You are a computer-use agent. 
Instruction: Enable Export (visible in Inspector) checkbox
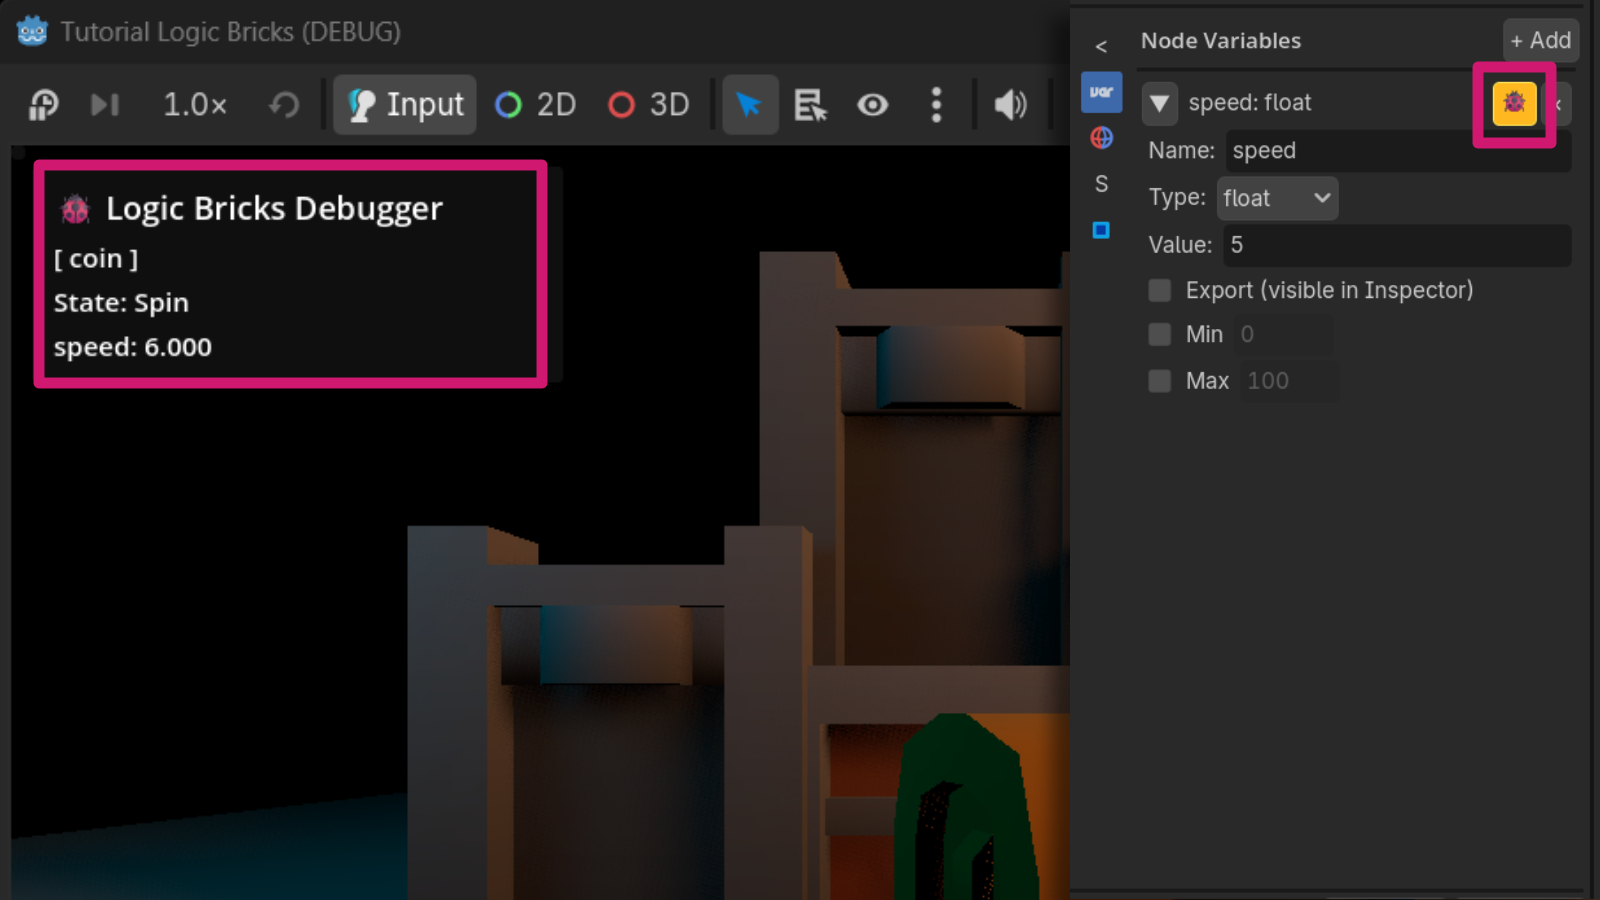1160,290
